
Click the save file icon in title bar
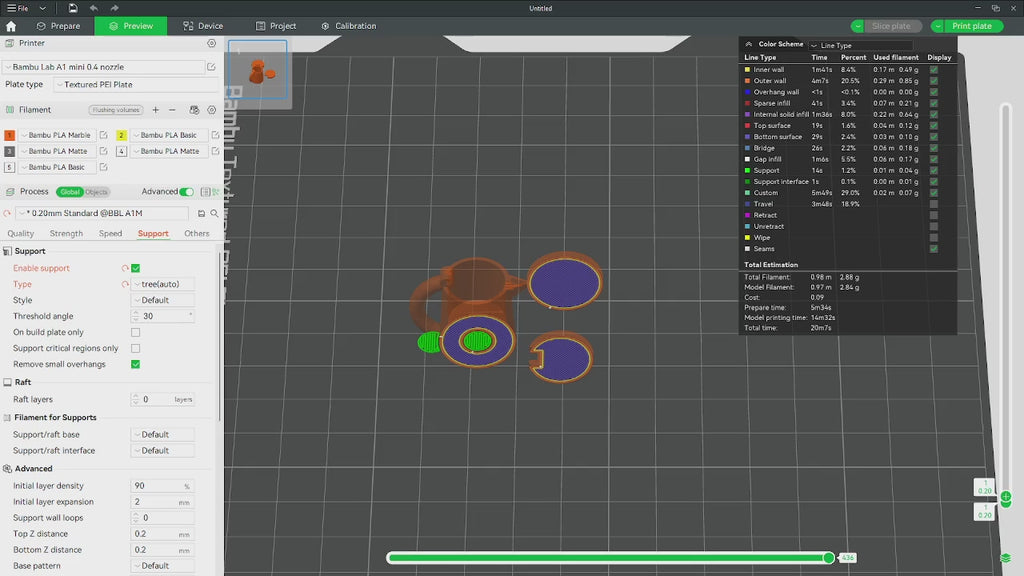pos(72,8)
